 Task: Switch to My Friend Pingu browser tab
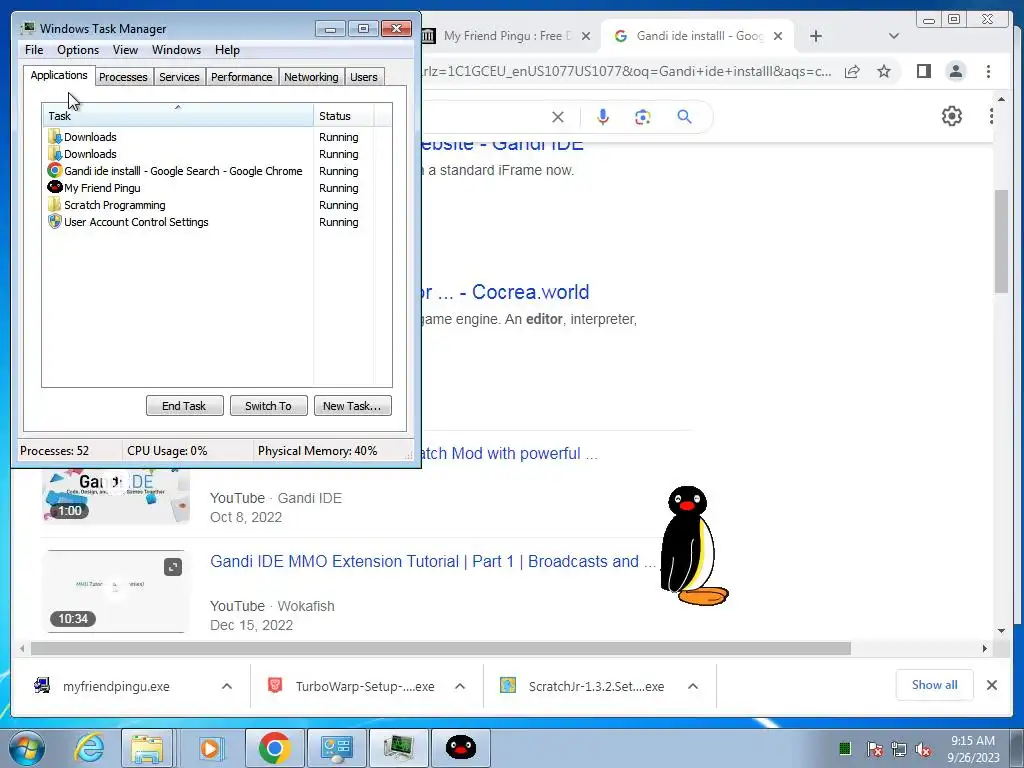[x=505, y=36]
